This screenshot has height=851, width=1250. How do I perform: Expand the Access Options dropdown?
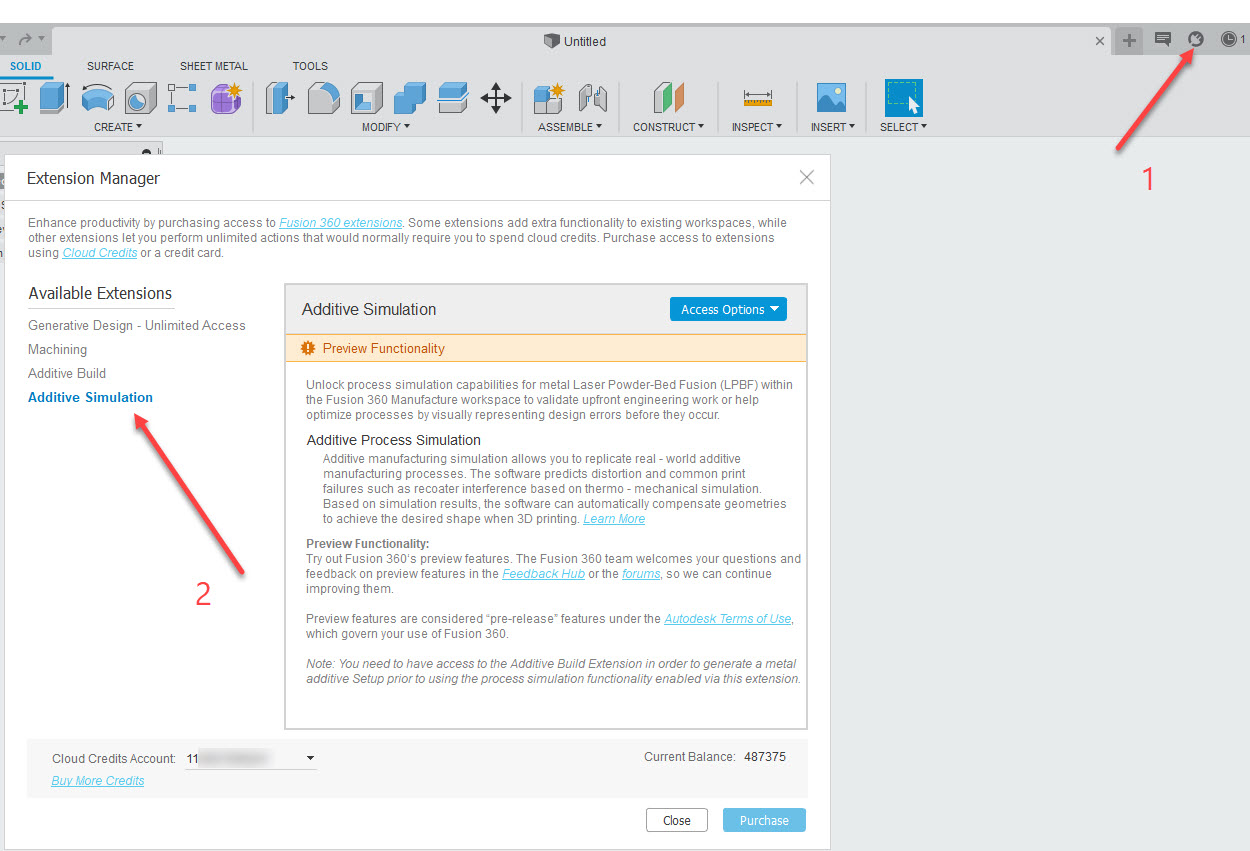[x=728, y=309]
